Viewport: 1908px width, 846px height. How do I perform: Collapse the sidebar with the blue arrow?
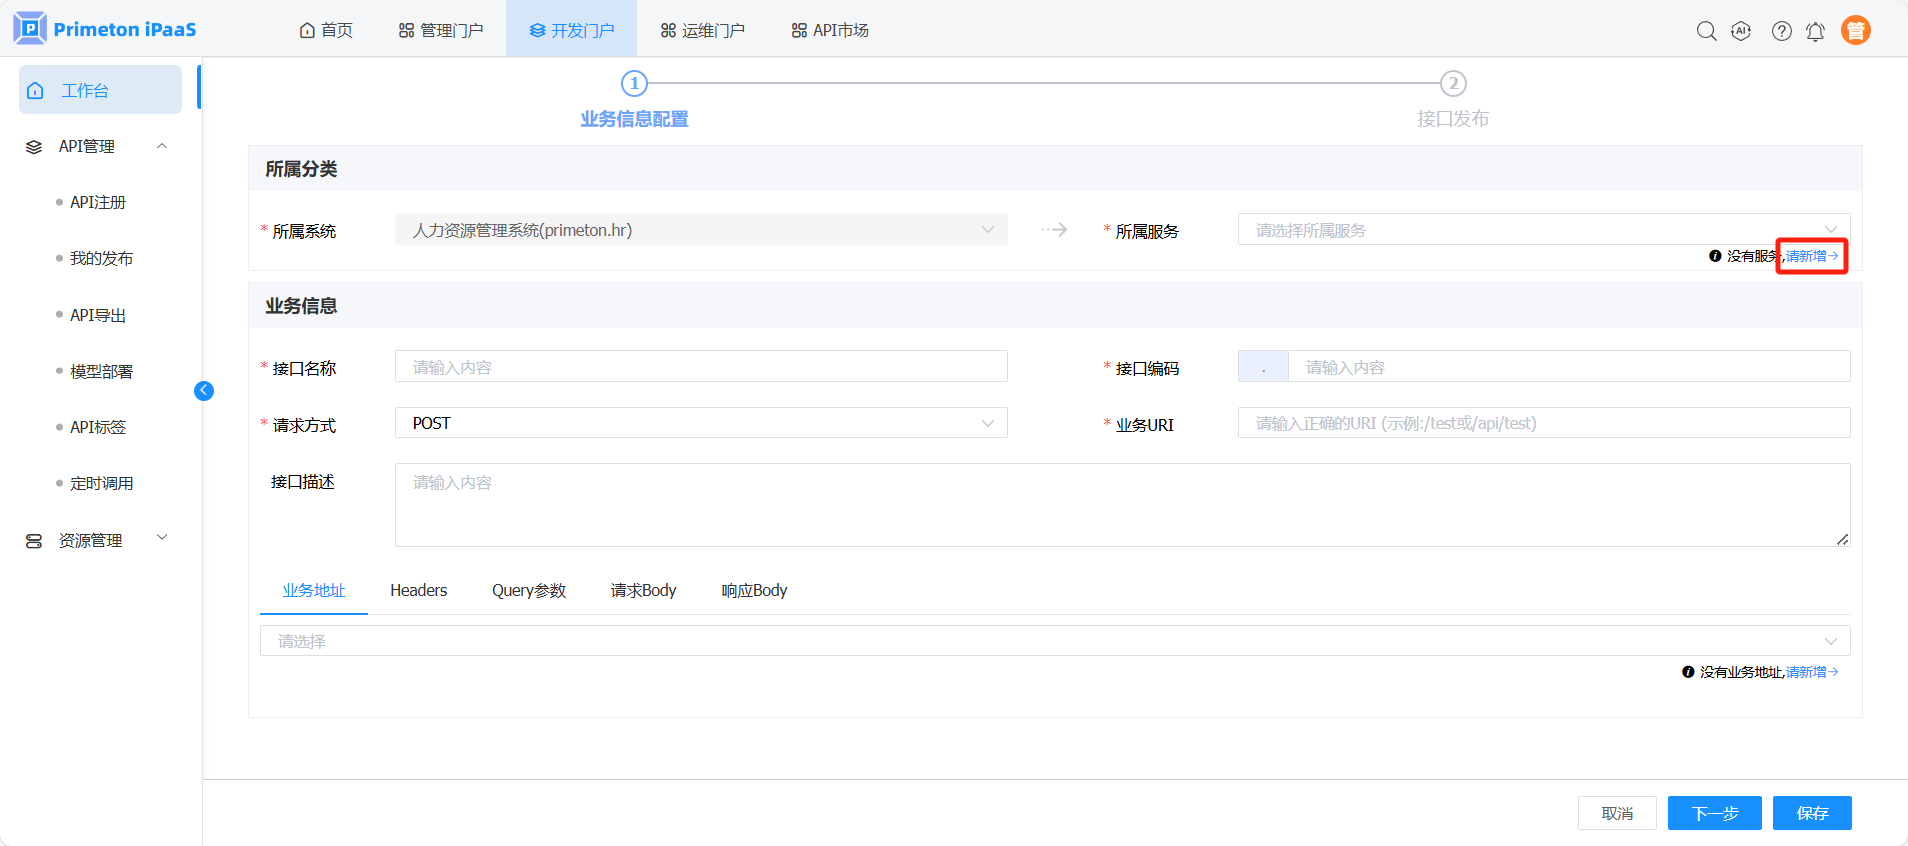tap(204, 391)
